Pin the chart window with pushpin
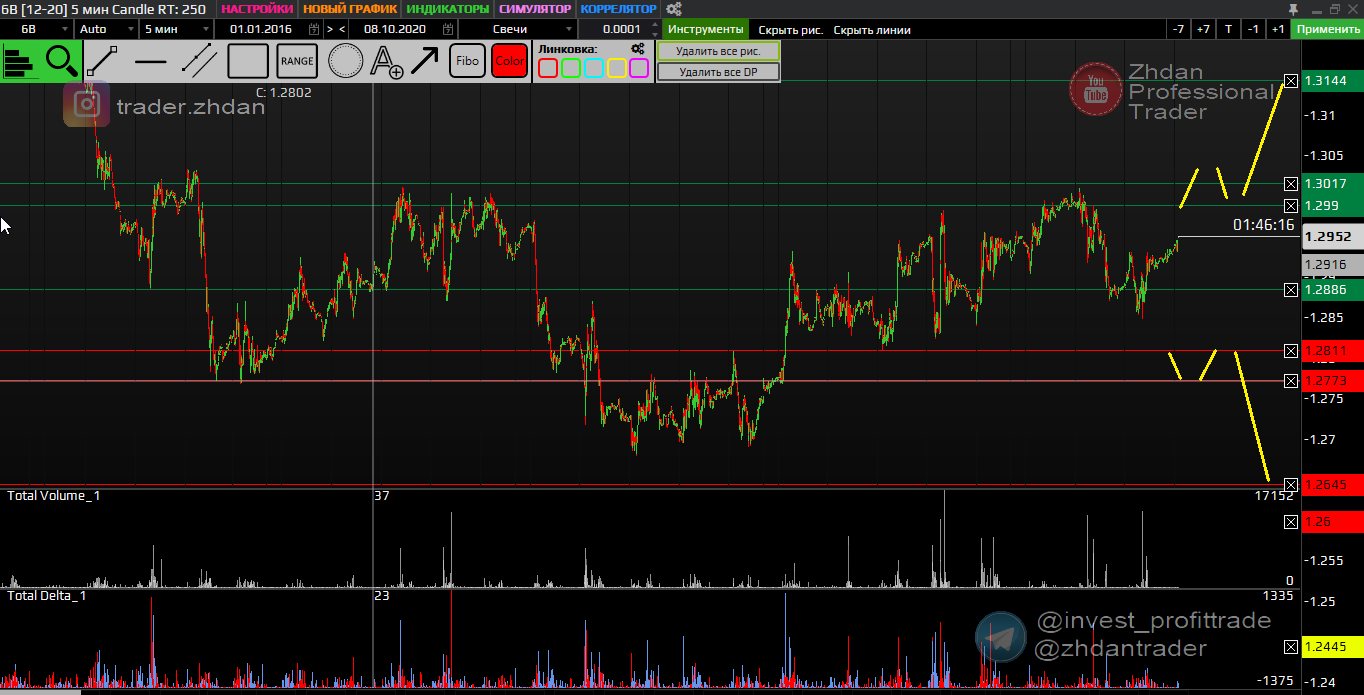The width and height of the screenshot is (1364, 695). 1293,9
